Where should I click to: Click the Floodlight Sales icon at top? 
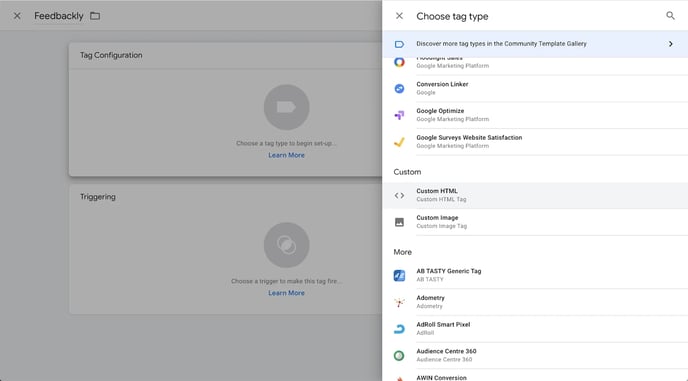pyautogui.click(x=399, y=62)
